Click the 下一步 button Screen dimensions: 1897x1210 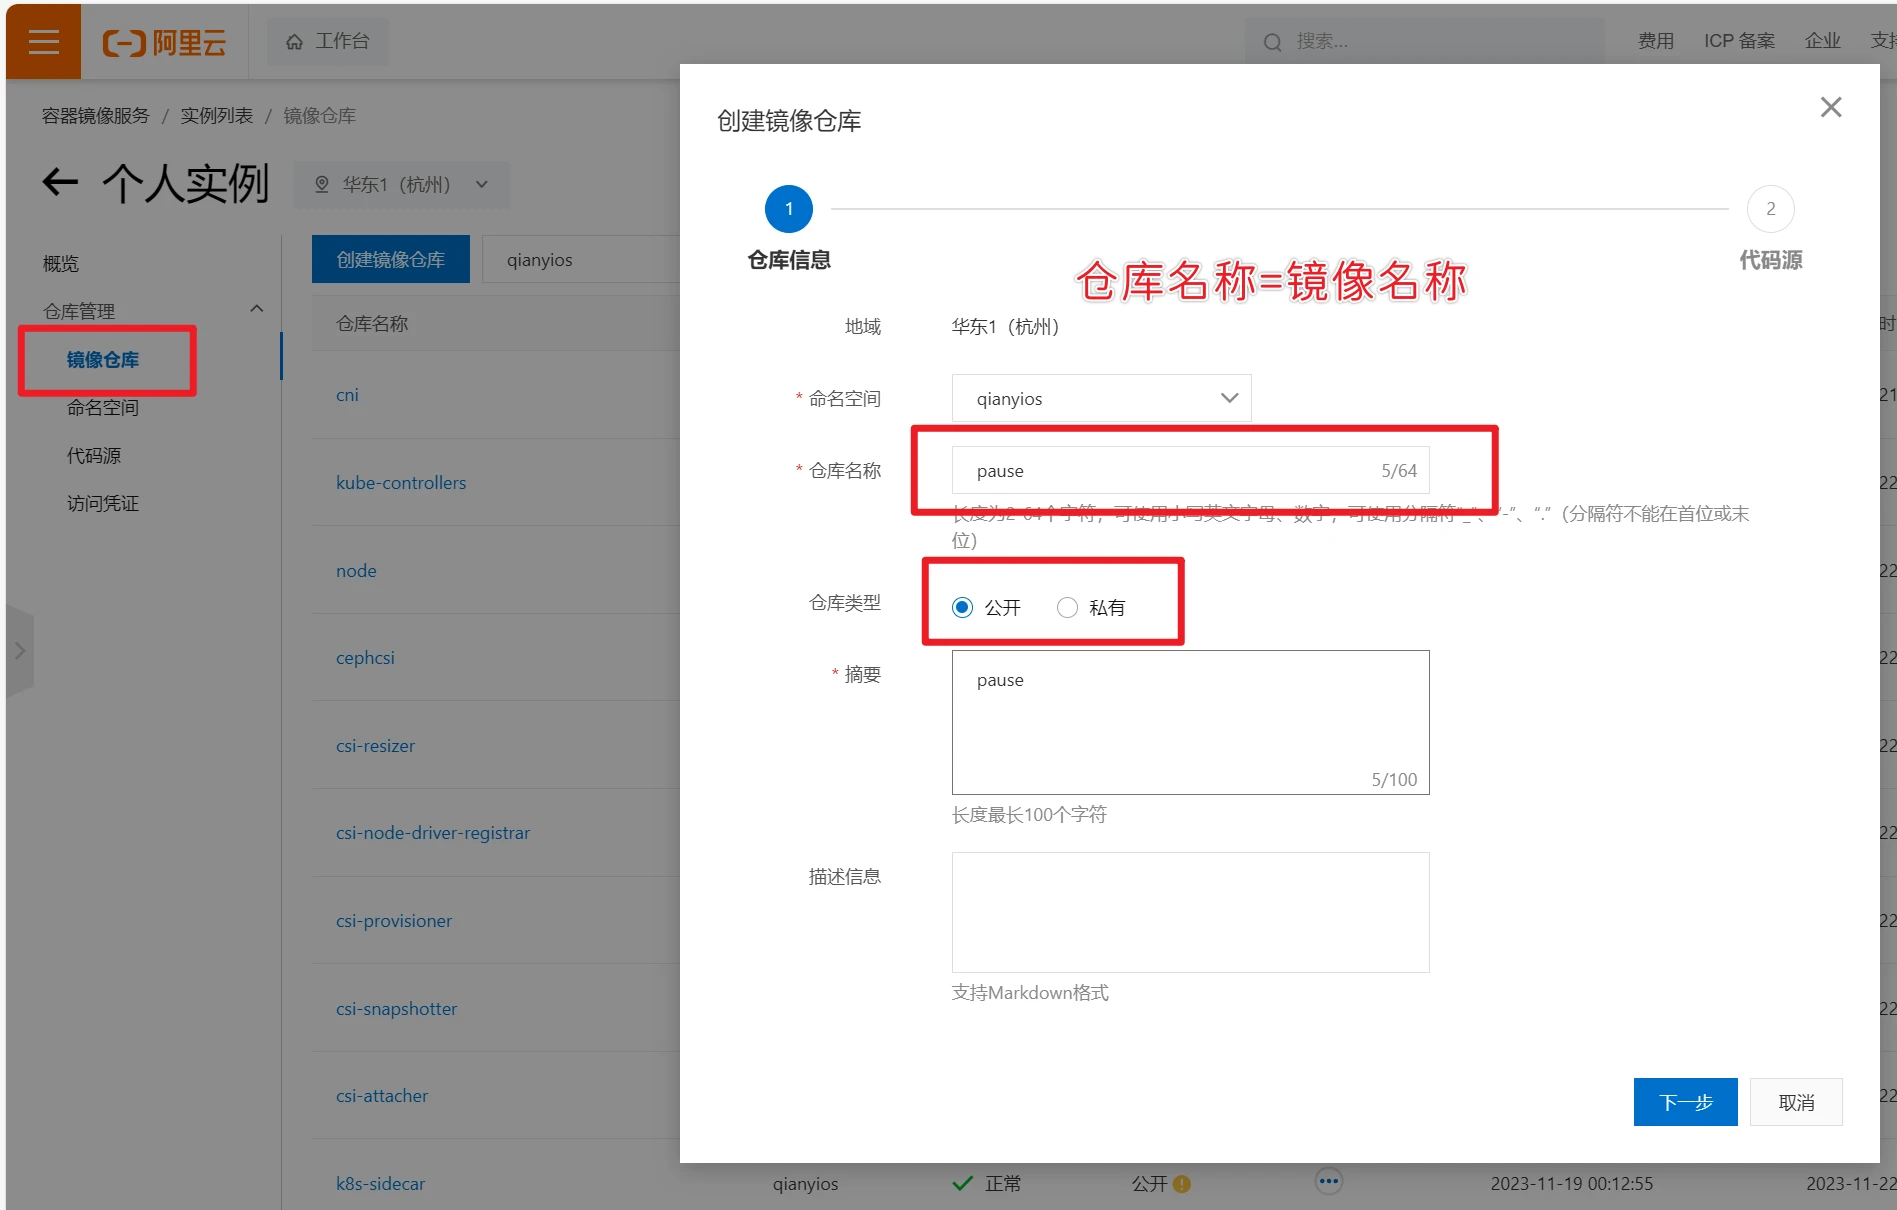pos(1685,1102)
